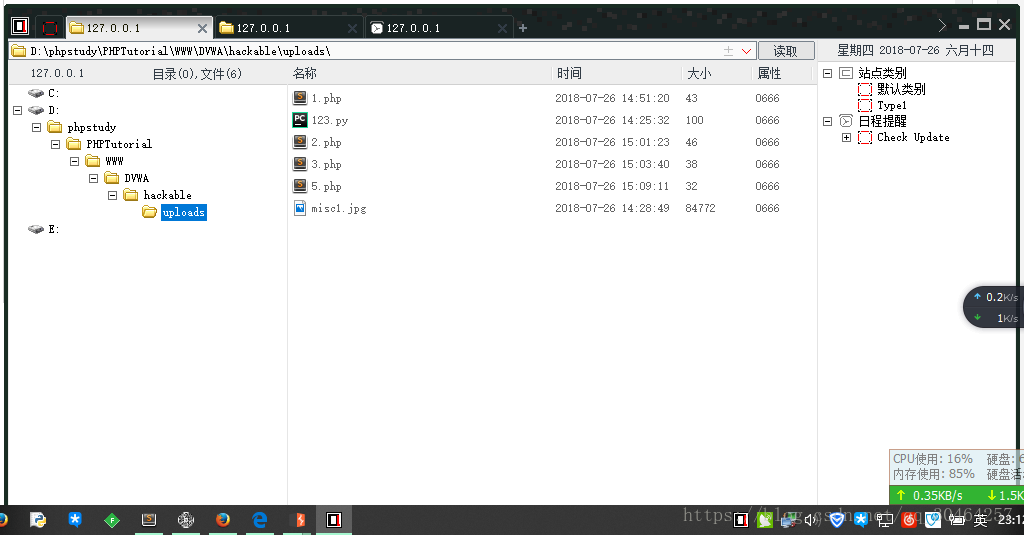Click the uploads folder icon in tree
Image resolution: width=1024 pixels, height=535 pixels.
(150, 212)
